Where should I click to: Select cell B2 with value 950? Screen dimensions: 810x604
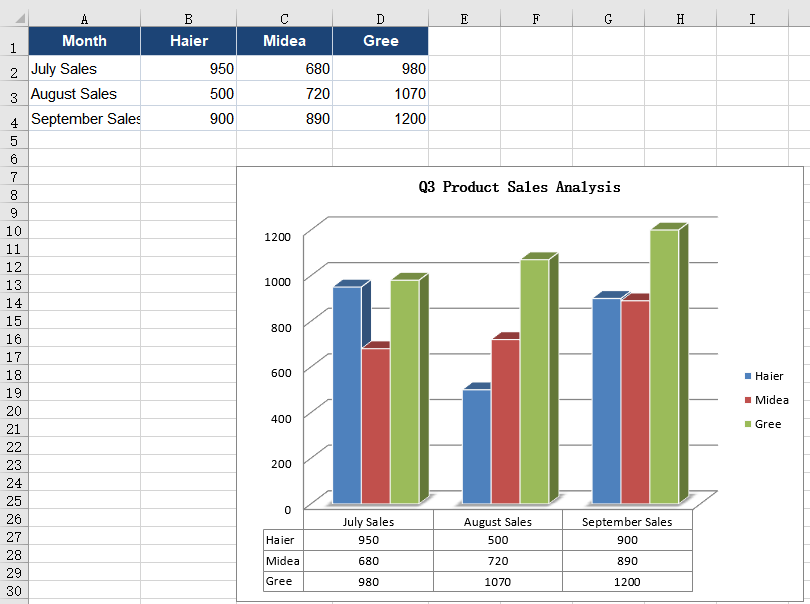point(189,68)
